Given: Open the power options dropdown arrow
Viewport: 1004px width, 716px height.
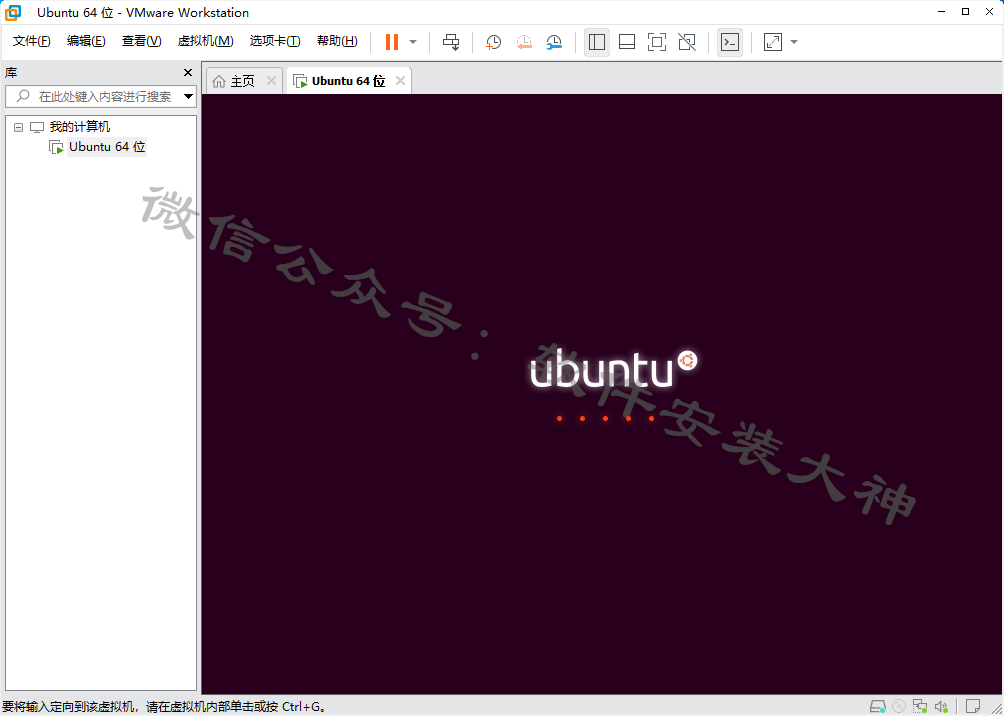Looking at the screenshot, I should coord(412,42).
